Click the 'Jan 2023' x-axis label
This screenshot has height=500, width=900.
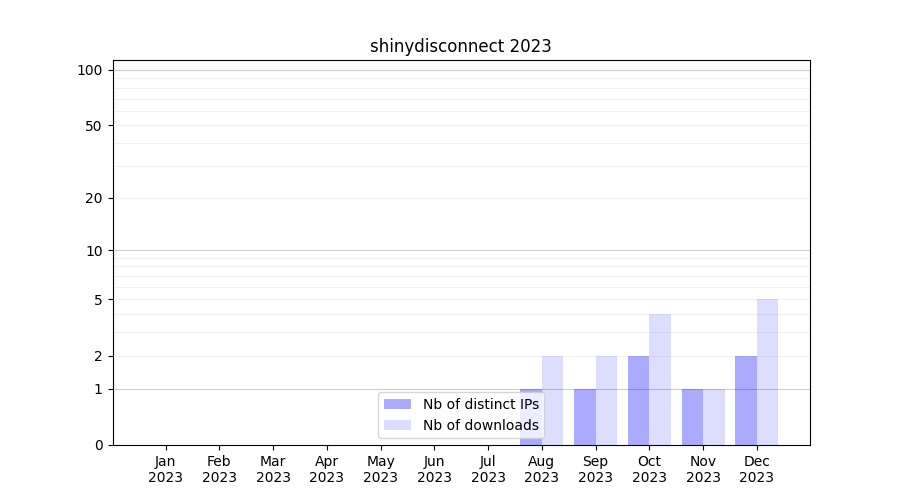(x=165, y=469)
